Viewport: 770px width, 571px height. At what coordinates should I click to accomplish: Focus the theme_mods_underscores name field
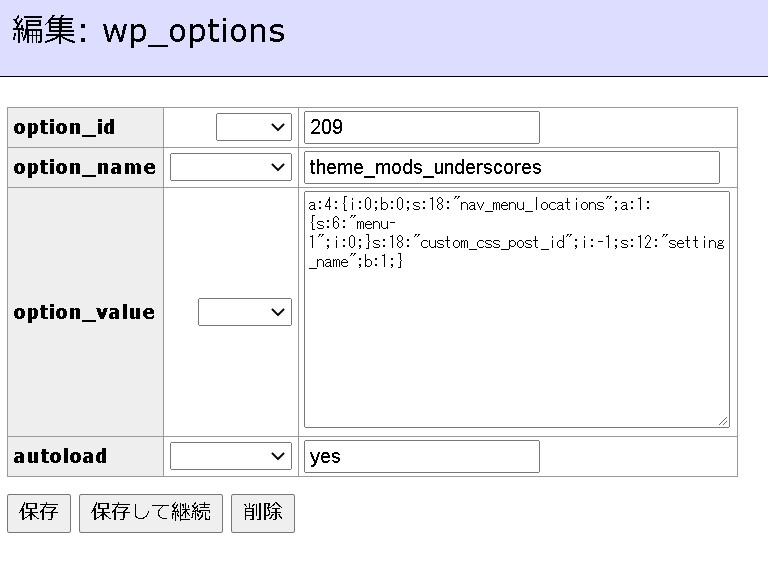(511, 167)
